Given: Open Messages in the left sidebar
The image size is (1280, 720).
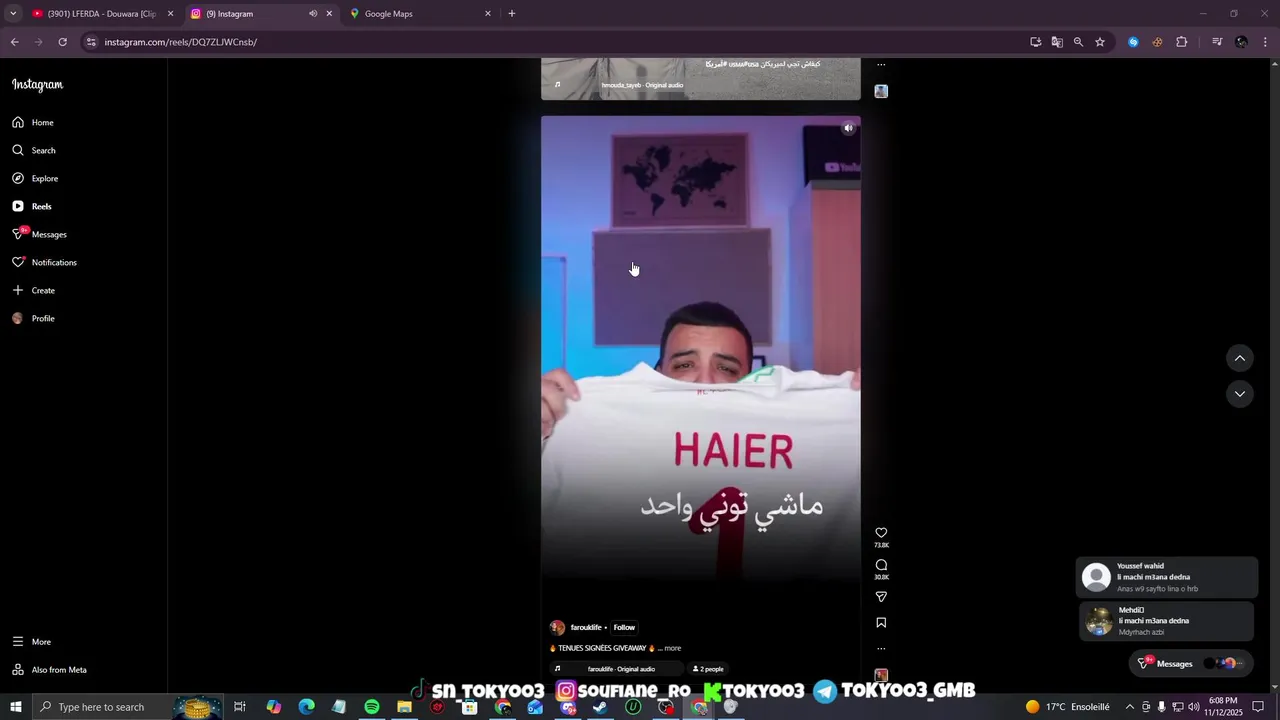Looking at the screenshot, I should tap(39, 234).
